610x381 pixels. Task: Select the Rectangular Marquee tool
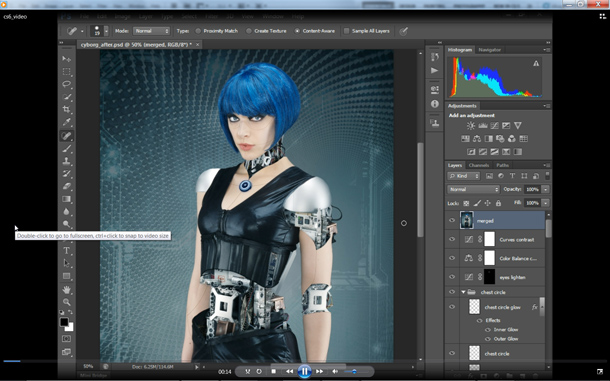(67, 72)
